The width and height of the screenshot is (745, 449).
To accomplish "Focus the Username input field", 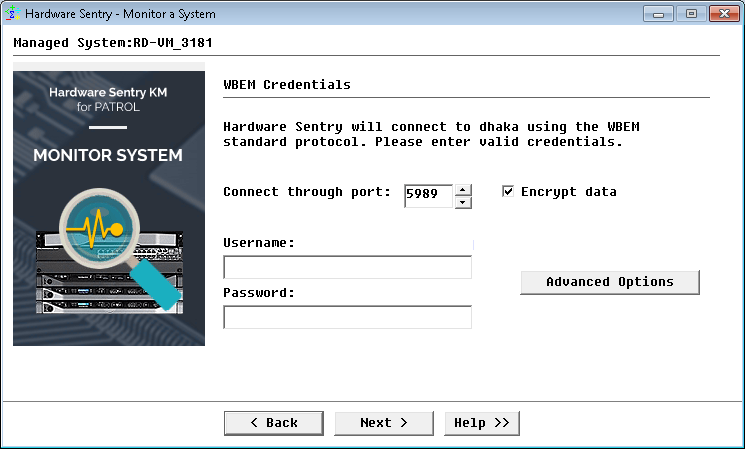I will coord(347,267).
